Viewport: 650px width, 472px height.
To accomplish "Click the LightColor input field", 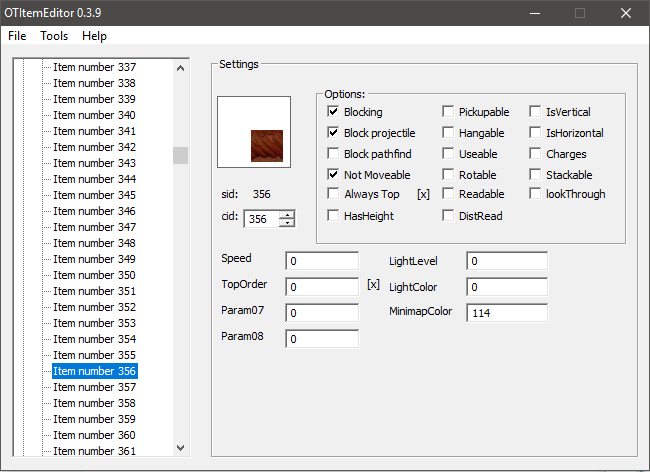I will [x=507, y=287].
